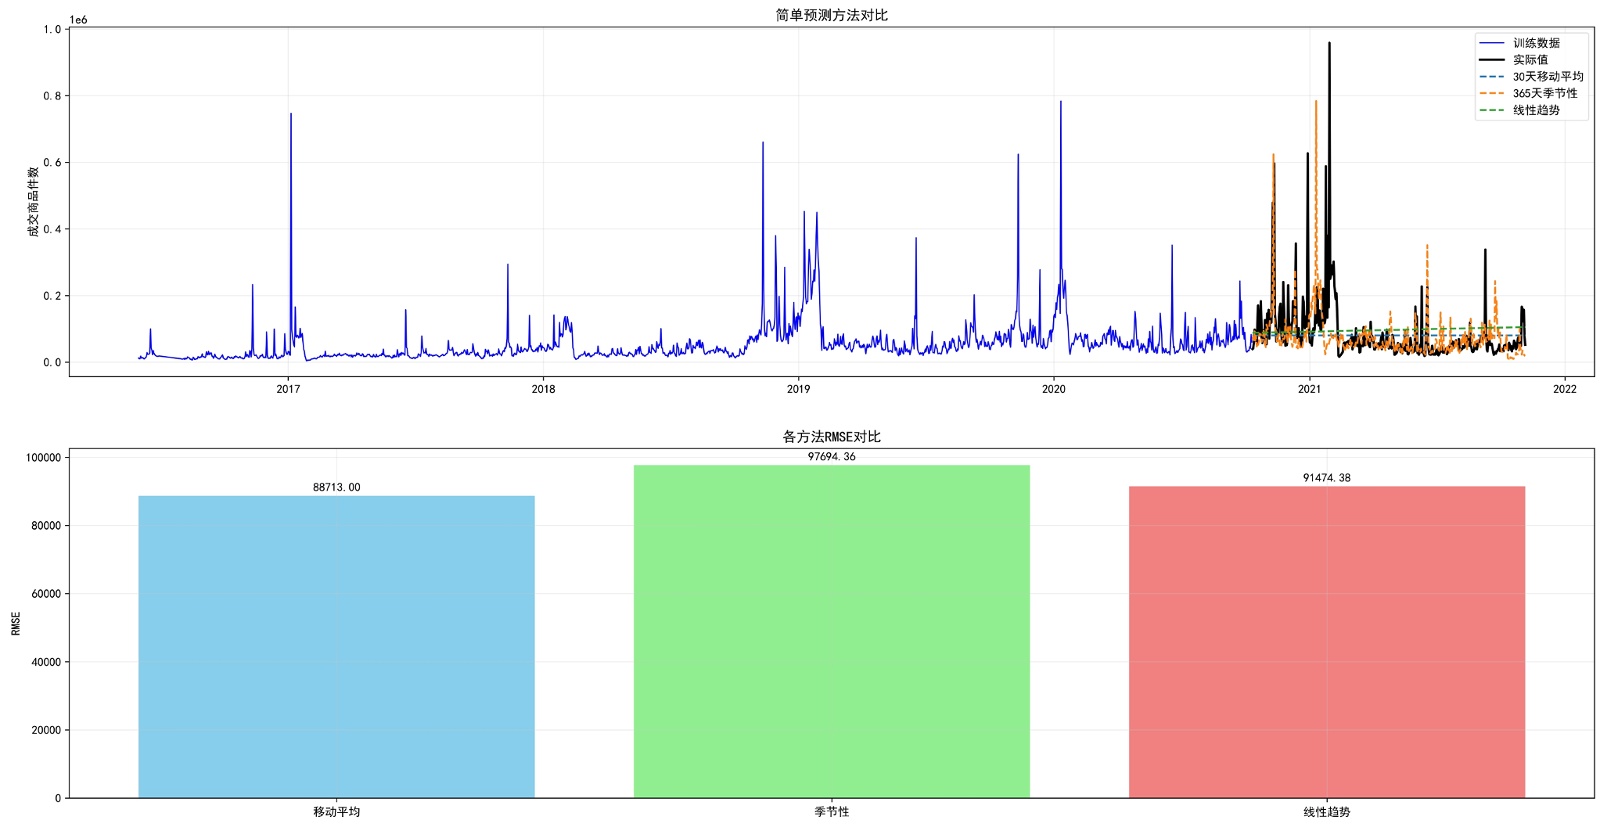Viewport: 1600px width, 831px height.
Task: Click the 成交商品件数 y-axis label
Action: [33, 202]
